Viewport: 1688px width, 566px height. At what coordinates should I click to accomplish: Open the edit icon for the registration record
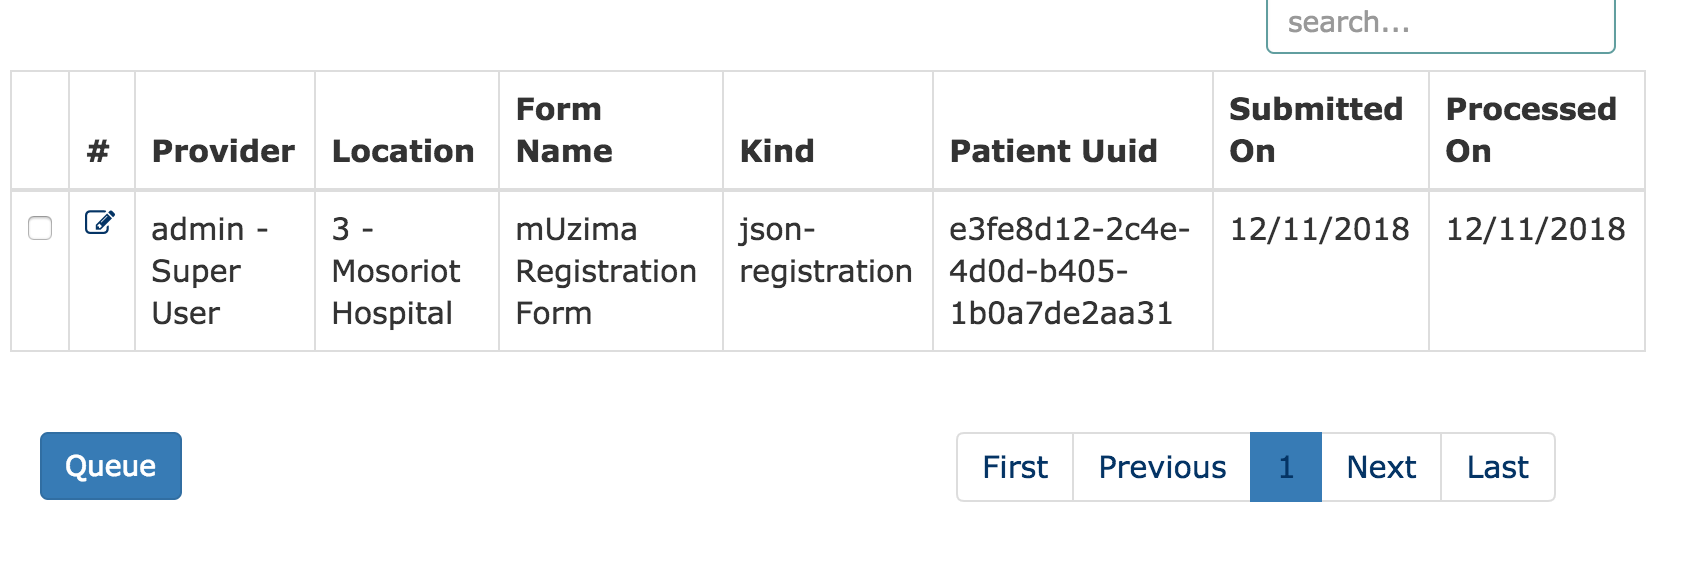[100, 222]
